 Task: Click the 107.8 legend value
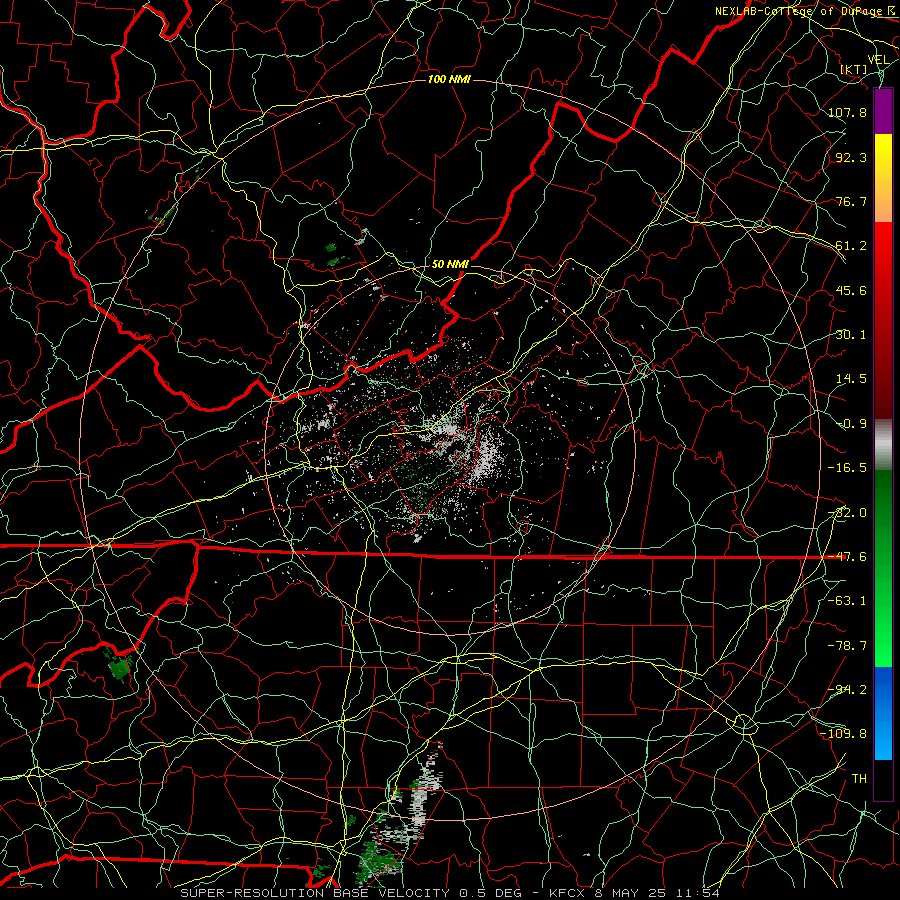pos(847,112)
